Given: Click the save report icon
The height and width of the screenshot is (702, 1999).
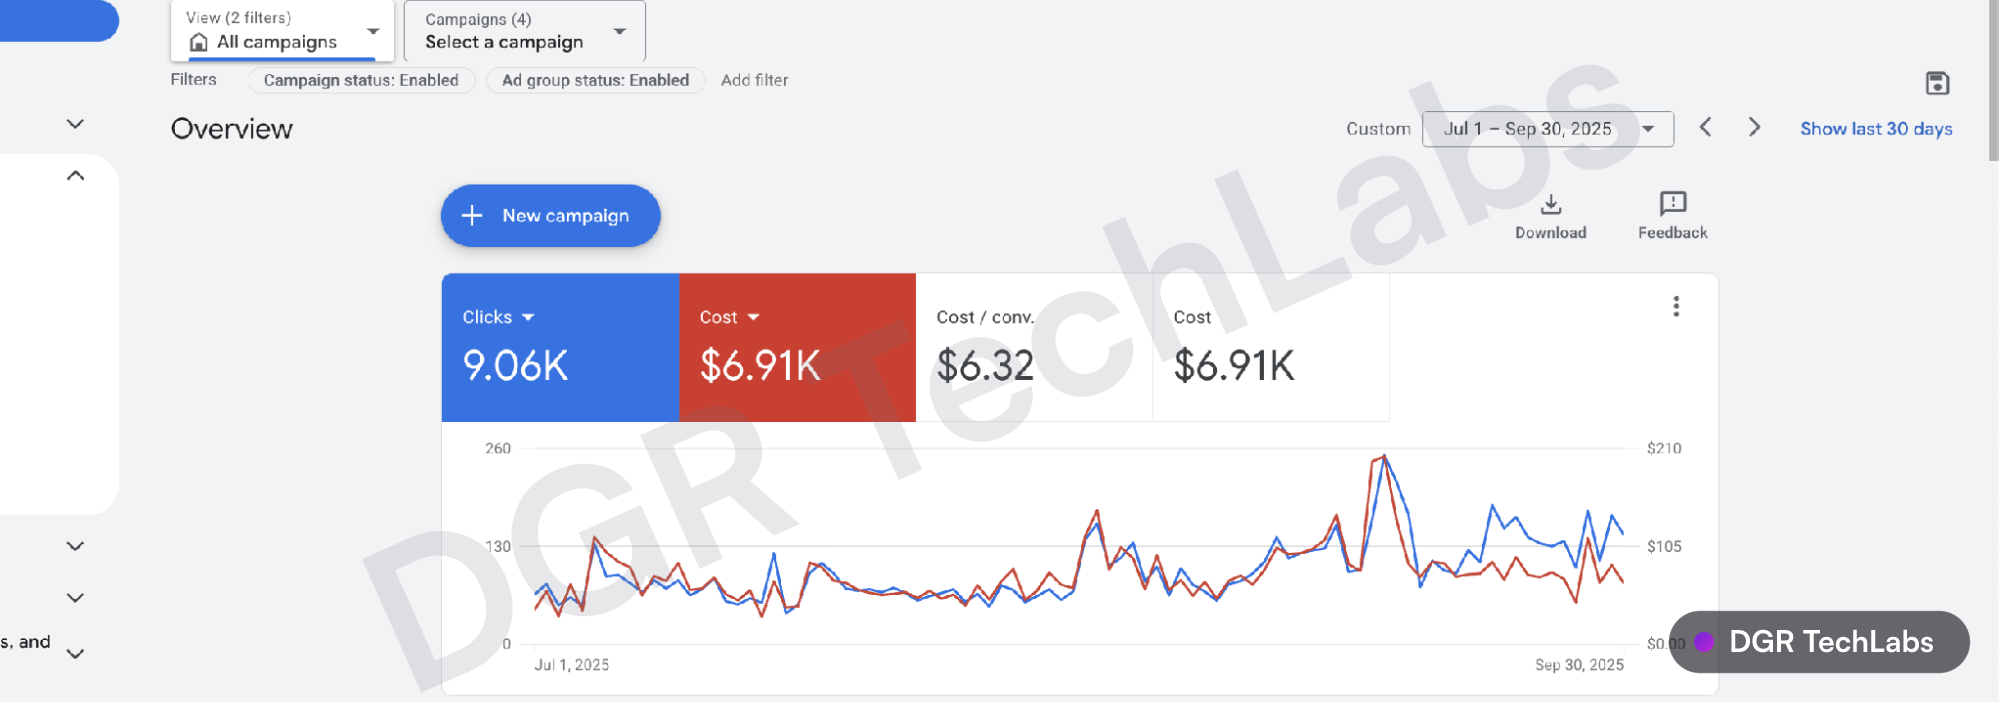Looking at the screenshot, I should [1937, 83].
